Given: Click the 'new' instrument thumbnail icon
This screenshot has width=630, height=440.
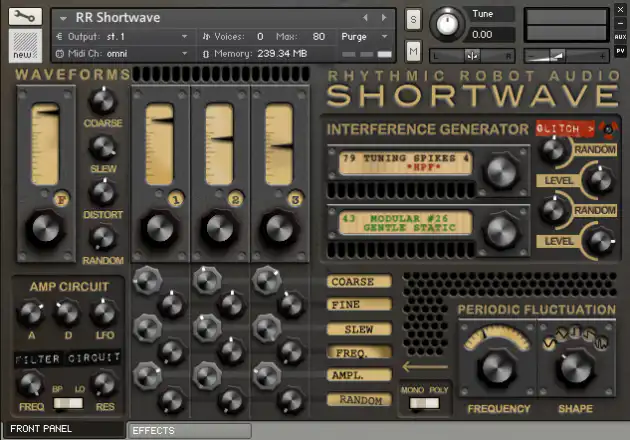Looking at the screenshot, I should pyautogui.click(x=25, y=45).
